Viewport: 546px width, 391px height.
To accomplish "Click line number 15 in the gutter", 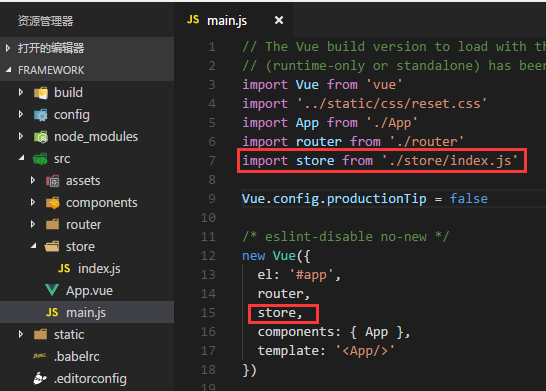I will coord(208,313).
